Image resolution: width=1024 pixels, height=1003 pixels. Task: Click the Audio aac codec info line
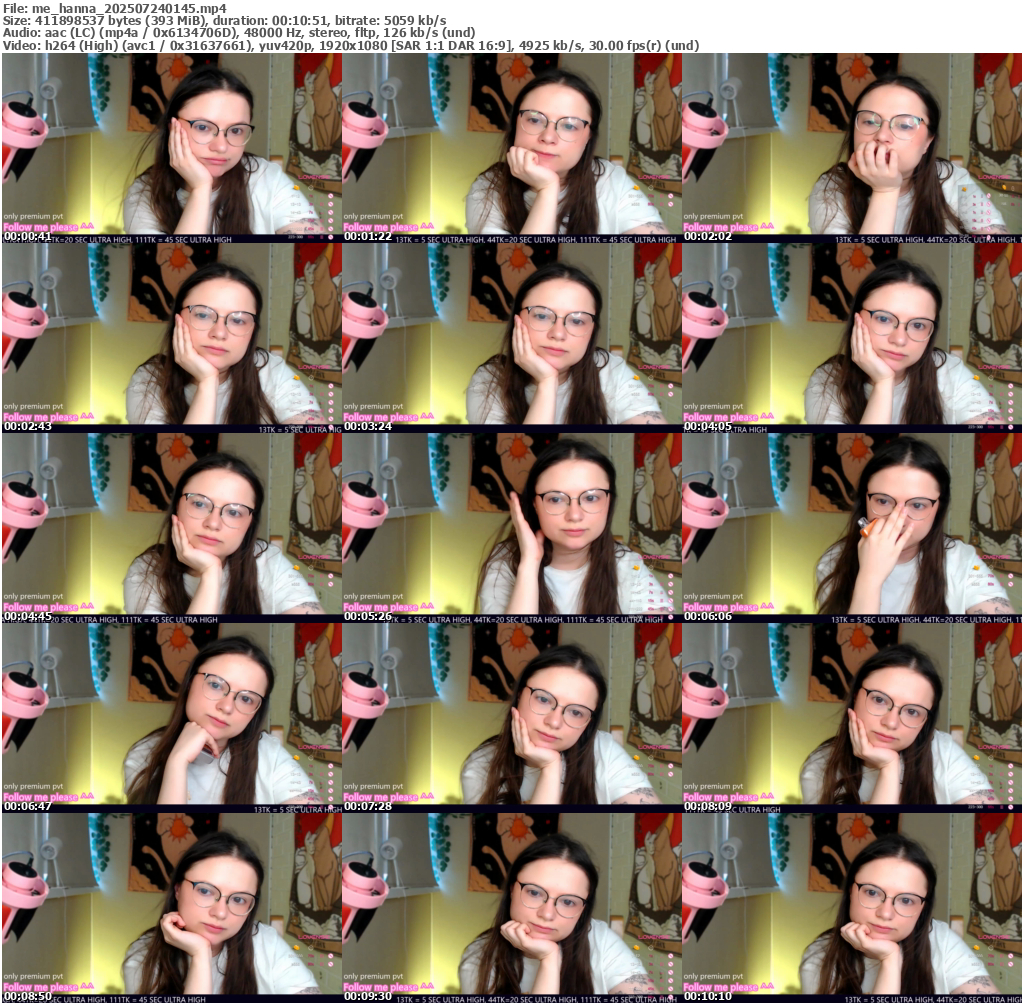tap(239, 33)
